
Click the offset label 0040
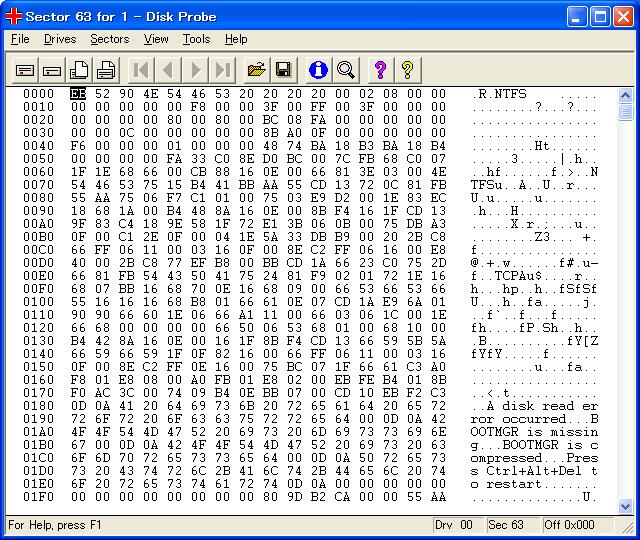[x=38, y=146]
